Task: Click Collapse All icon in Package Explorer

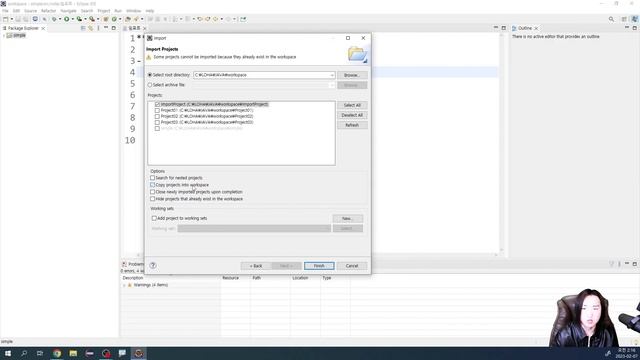Action: tap(83, 28)
